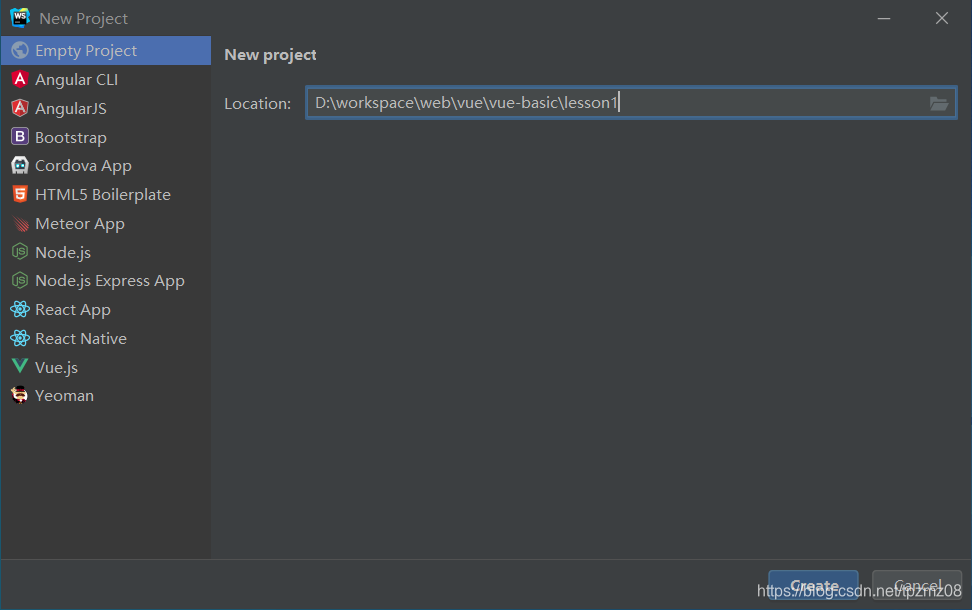Select the Meteor App label
This screenshot has width=972, height=610.
[x=80, y=224]
